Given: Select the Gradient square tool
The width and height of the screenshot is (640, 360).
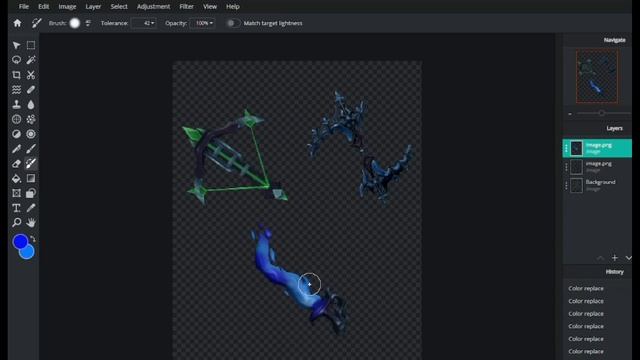Looking at the screenshot, I should point(31,178).
